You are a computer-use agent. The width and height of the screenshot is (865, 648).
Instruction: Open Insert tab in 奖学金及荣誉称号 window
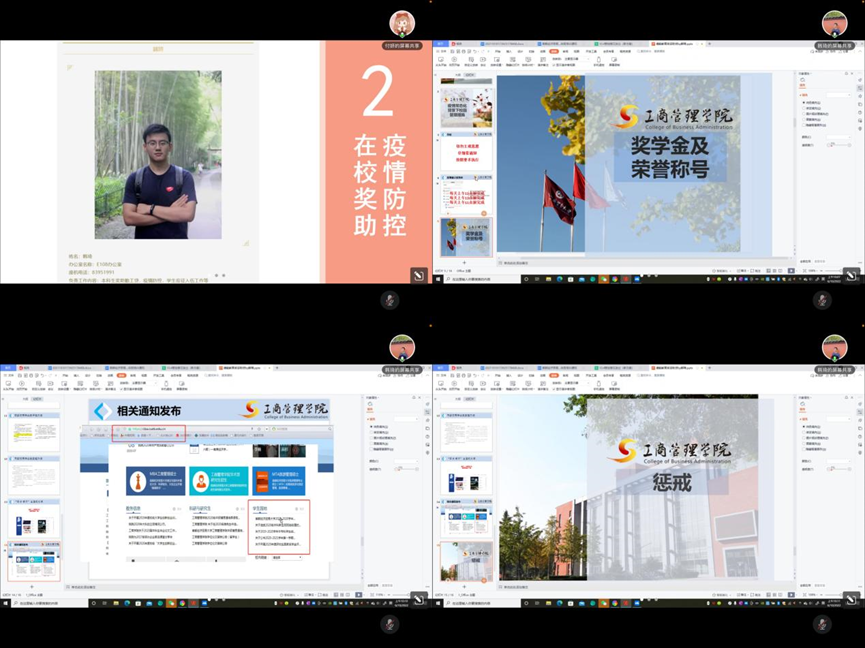click(x=509, y=51)
